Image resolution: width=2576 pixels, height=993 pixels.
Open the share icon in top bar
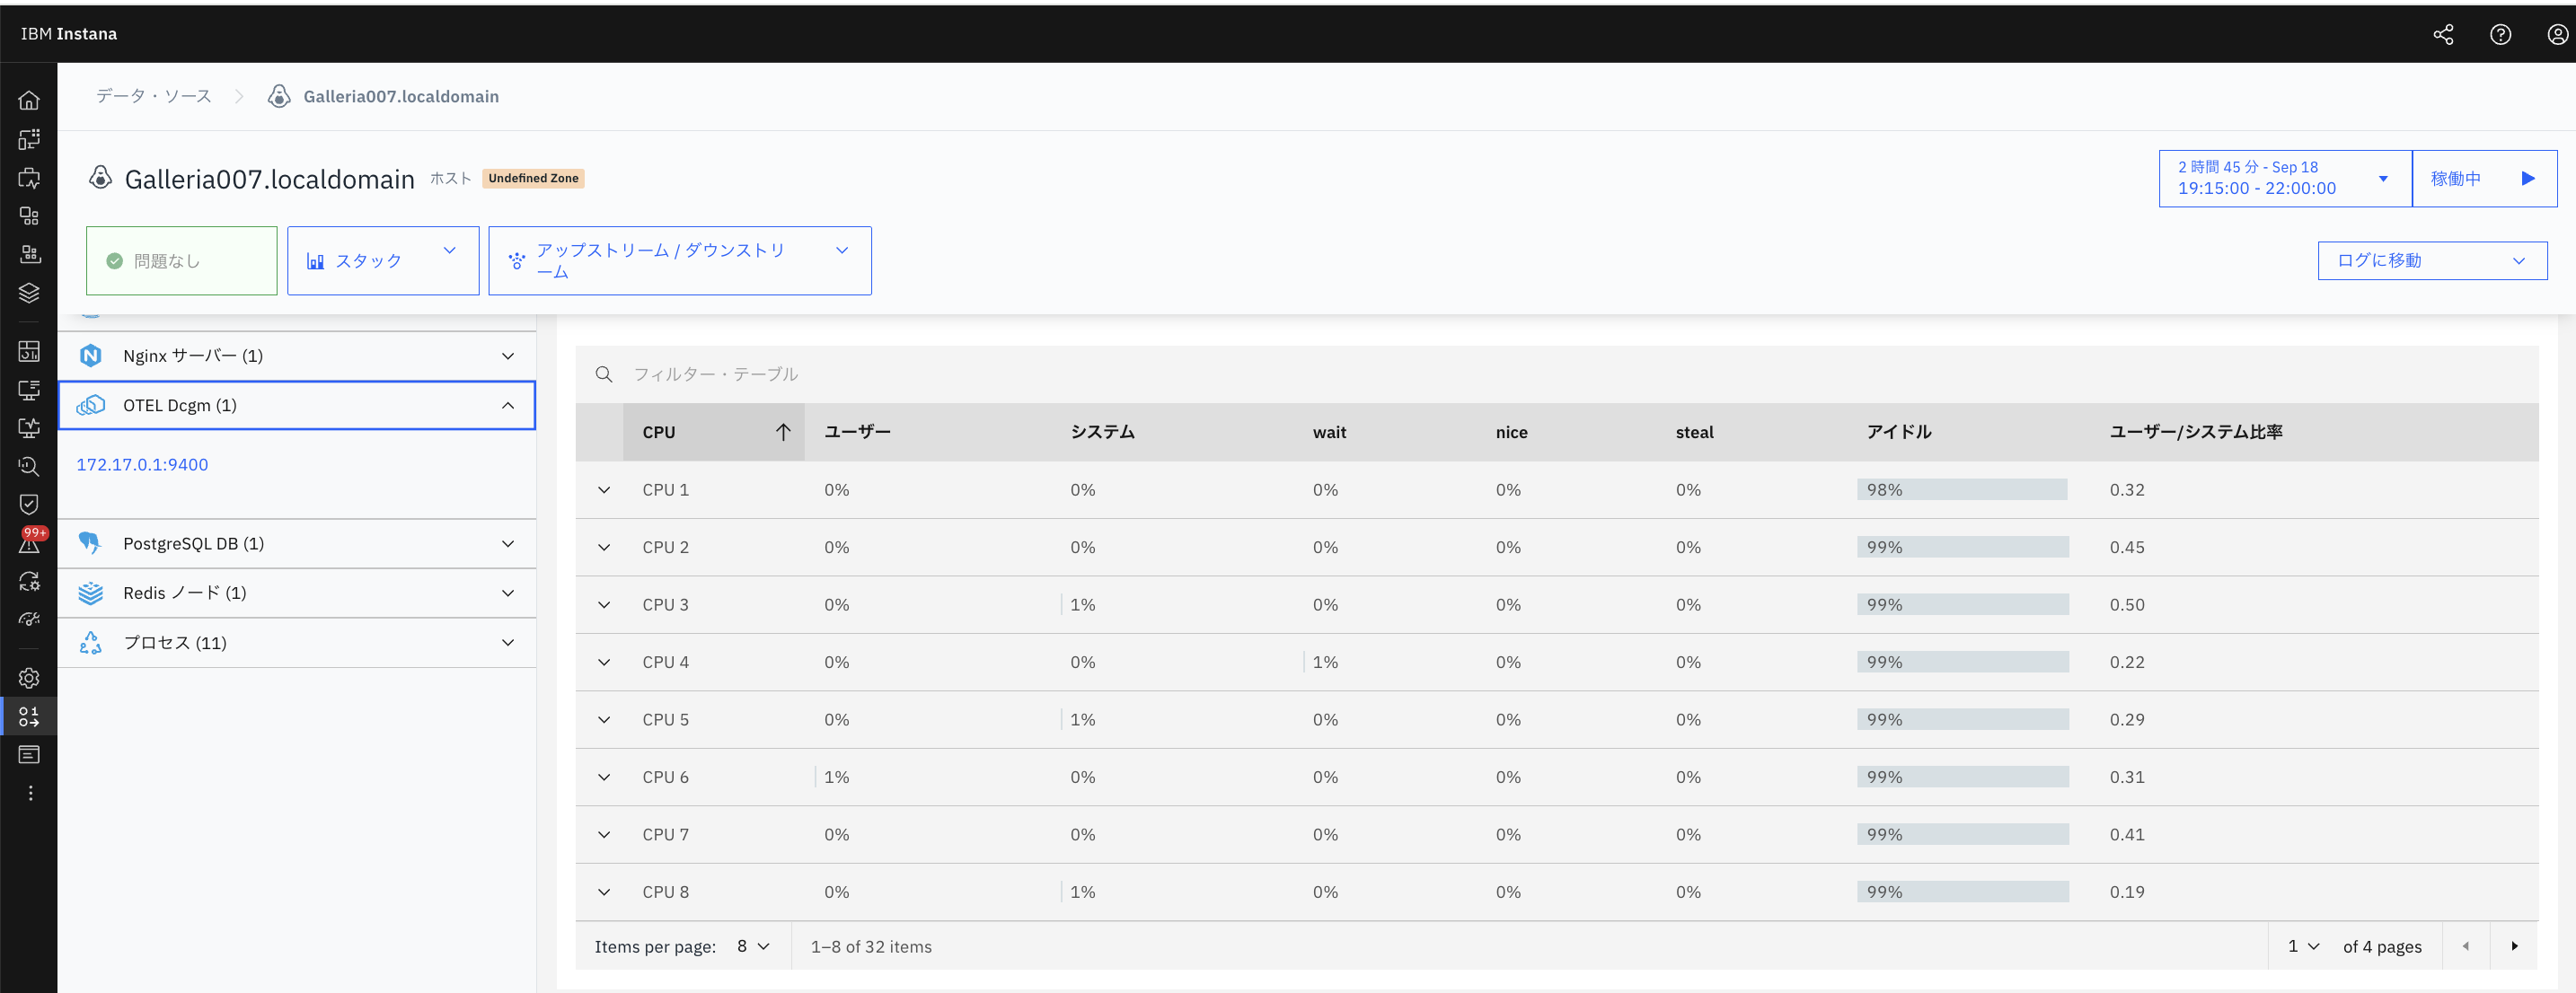(x=2443, y=35)
